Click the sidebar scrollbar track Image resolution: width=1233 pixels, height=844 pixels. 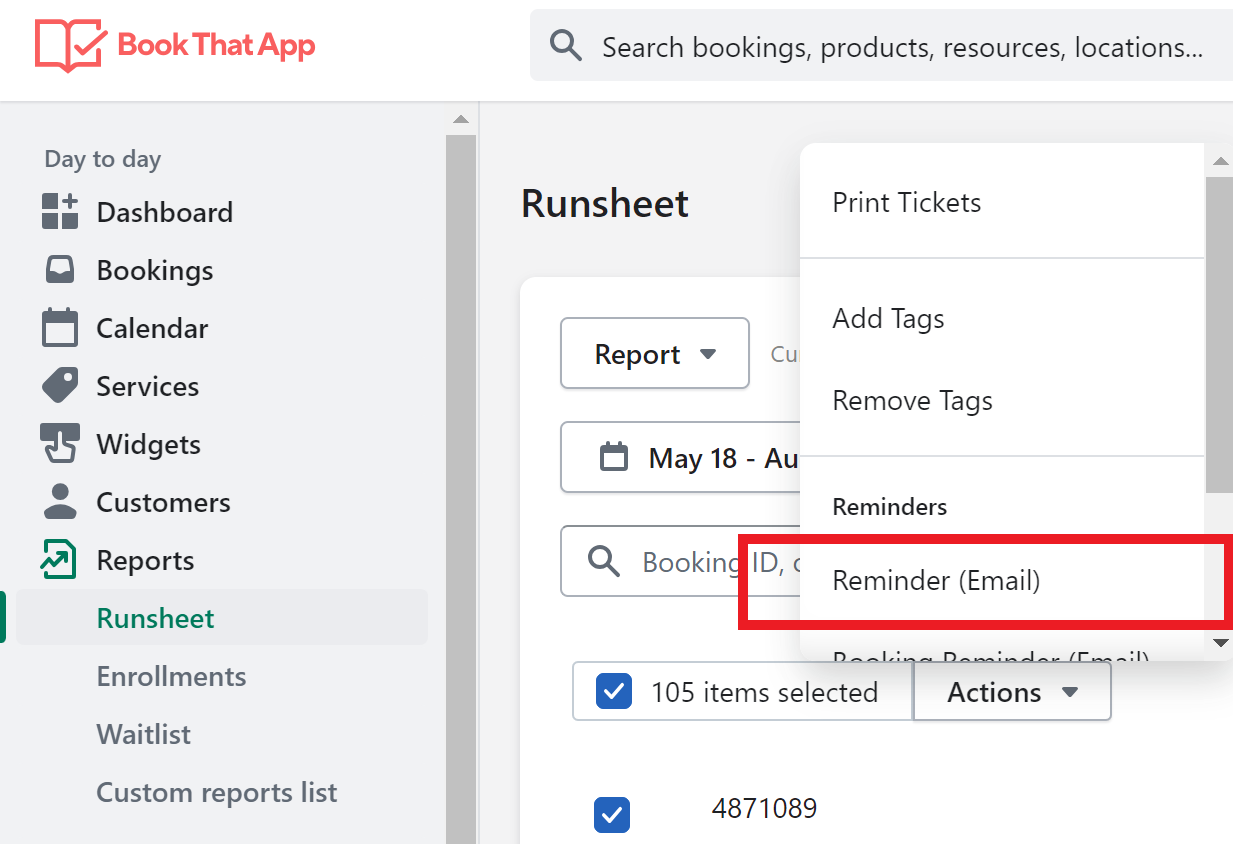point(461,488)
